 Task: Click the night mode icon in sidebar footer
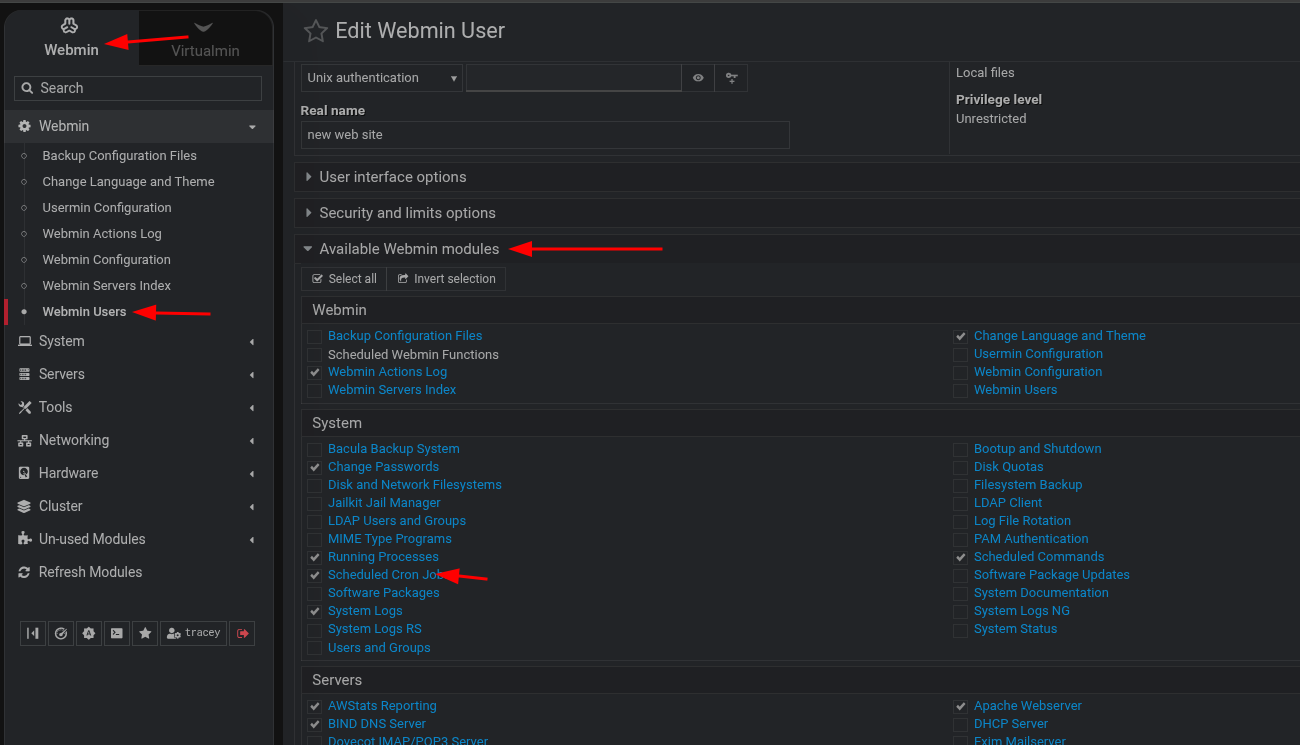click(89, 633)
